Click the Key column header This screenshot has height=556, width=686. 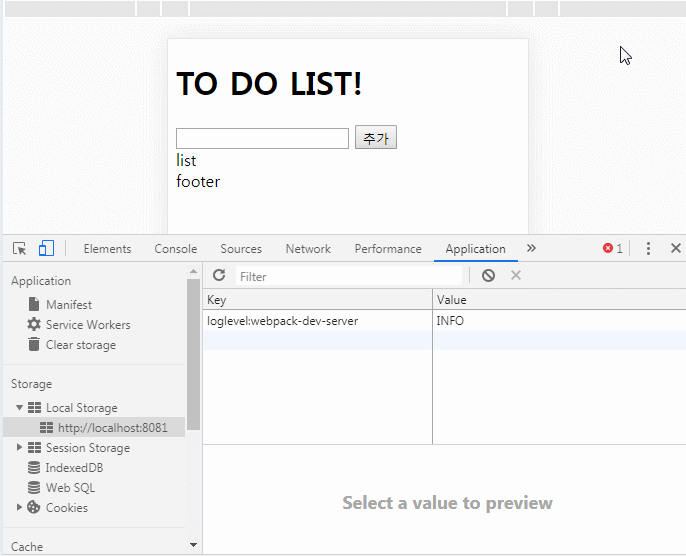[x=317, y=300]
